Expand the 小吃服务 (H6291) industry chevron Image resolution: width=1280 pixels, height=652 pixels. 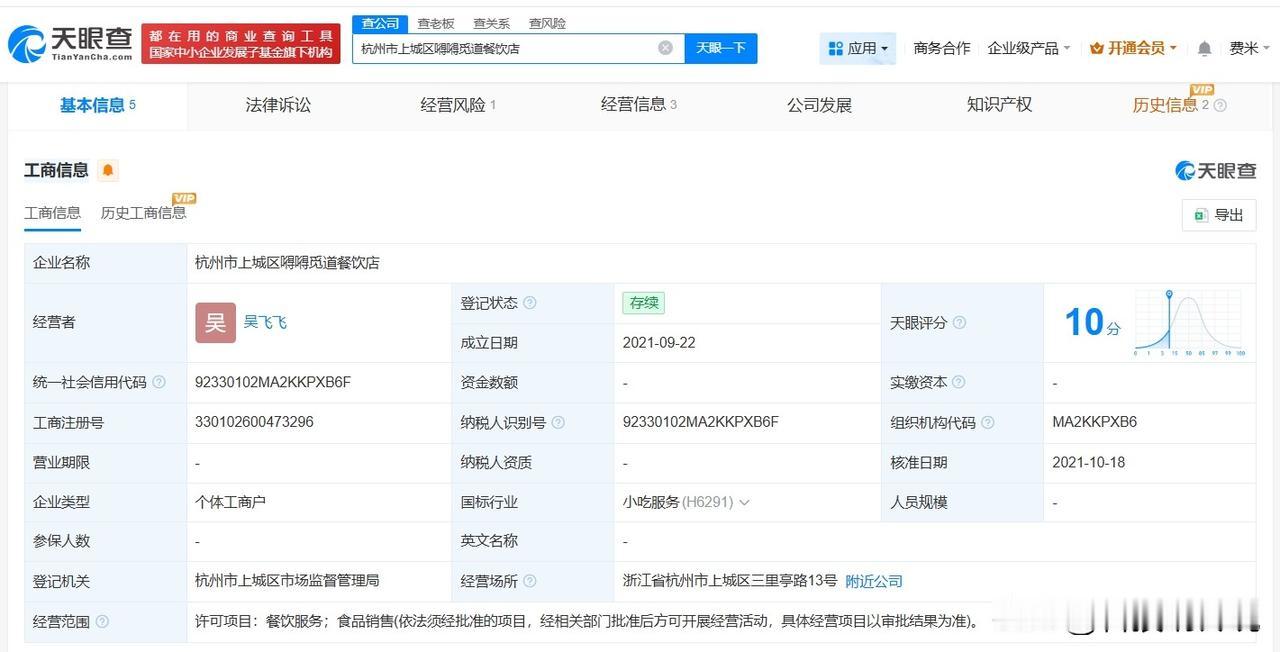(x=744, y=502)
